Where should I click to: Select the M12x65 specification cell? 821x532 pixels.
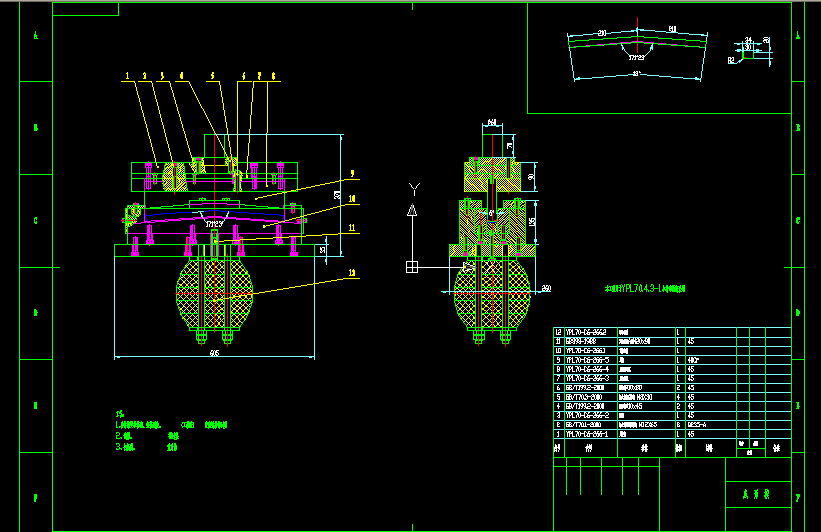coord(638,425)
